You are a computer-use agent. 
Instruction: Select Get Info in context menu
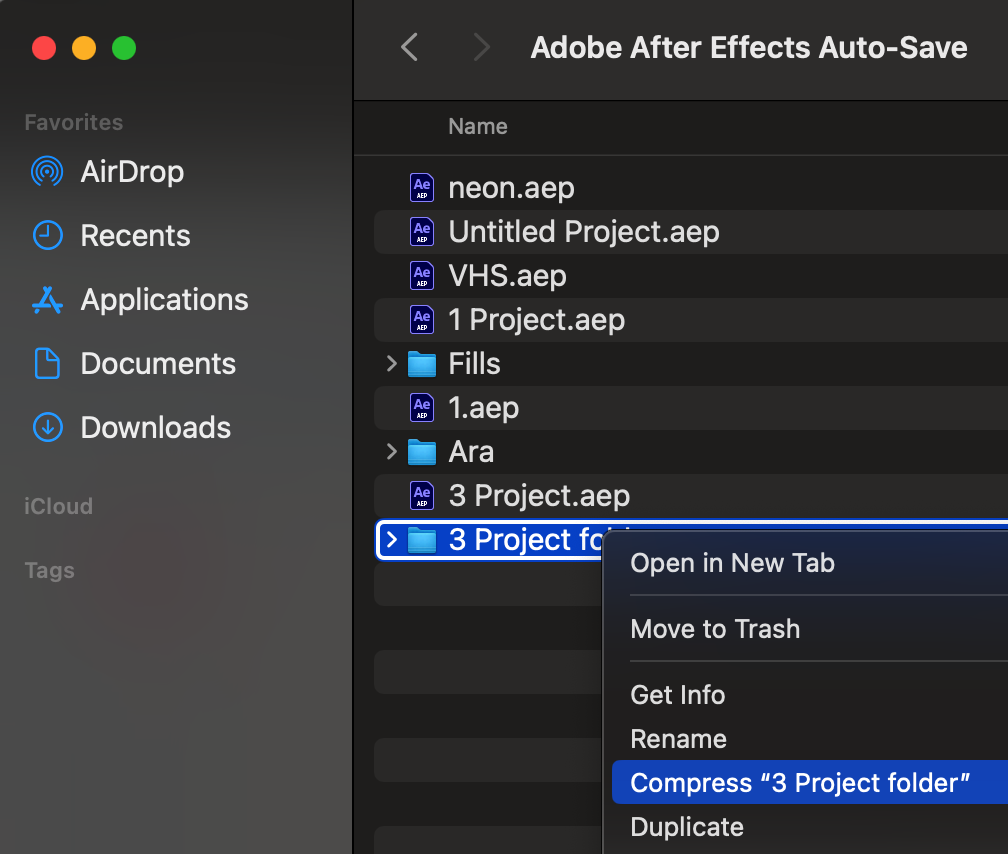click(677, 695)
